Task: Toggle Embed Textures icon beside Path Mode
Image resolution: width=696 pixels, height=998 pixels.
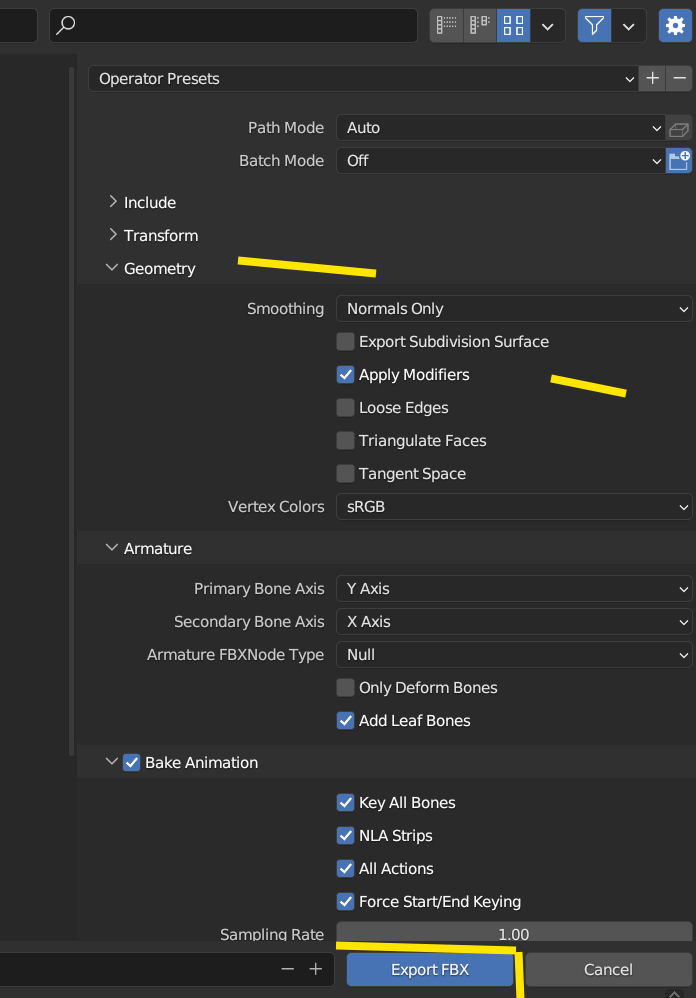Action: [679, 128]
